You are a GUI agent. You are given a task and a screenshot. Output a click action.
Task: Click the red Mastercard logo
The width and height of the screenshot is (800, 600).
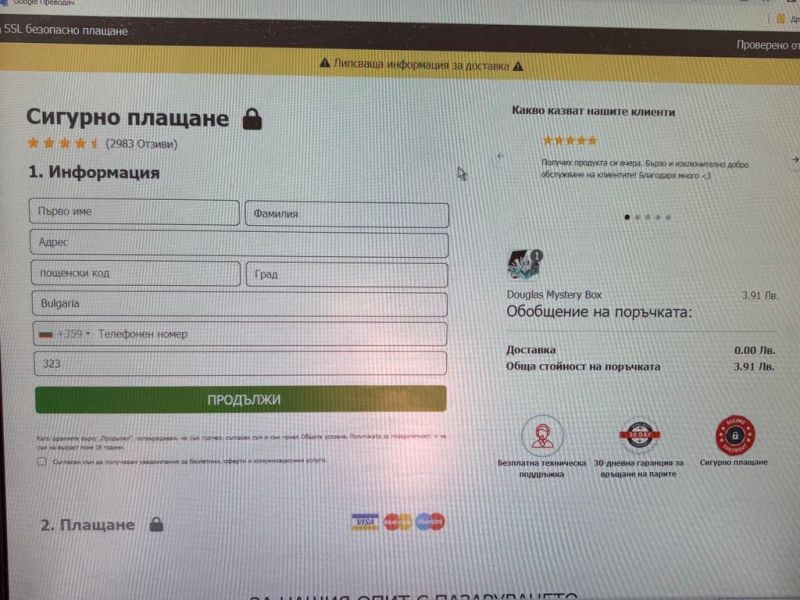click(x=398, y=522)
